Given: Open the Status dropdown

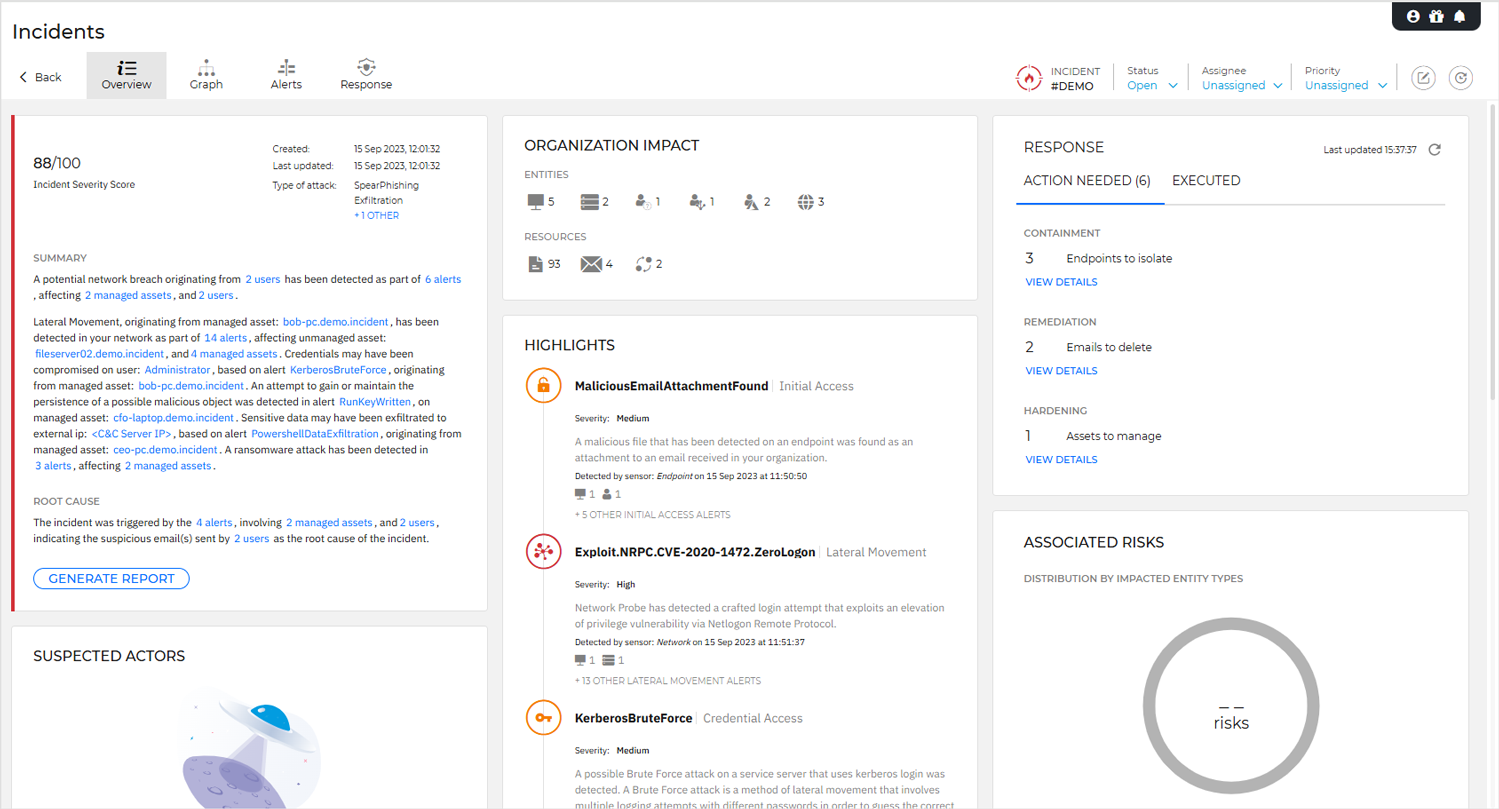Looking at the screenshot, I should tap(1152, 85).
